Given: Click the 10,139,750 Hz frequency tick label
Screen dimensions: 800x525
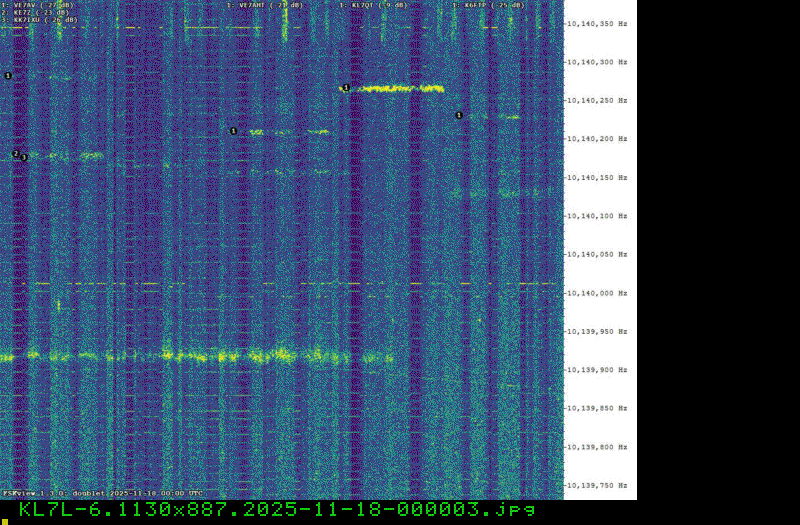Looking at the screenshot, I should pyautogui.click(x=597, y=486).
